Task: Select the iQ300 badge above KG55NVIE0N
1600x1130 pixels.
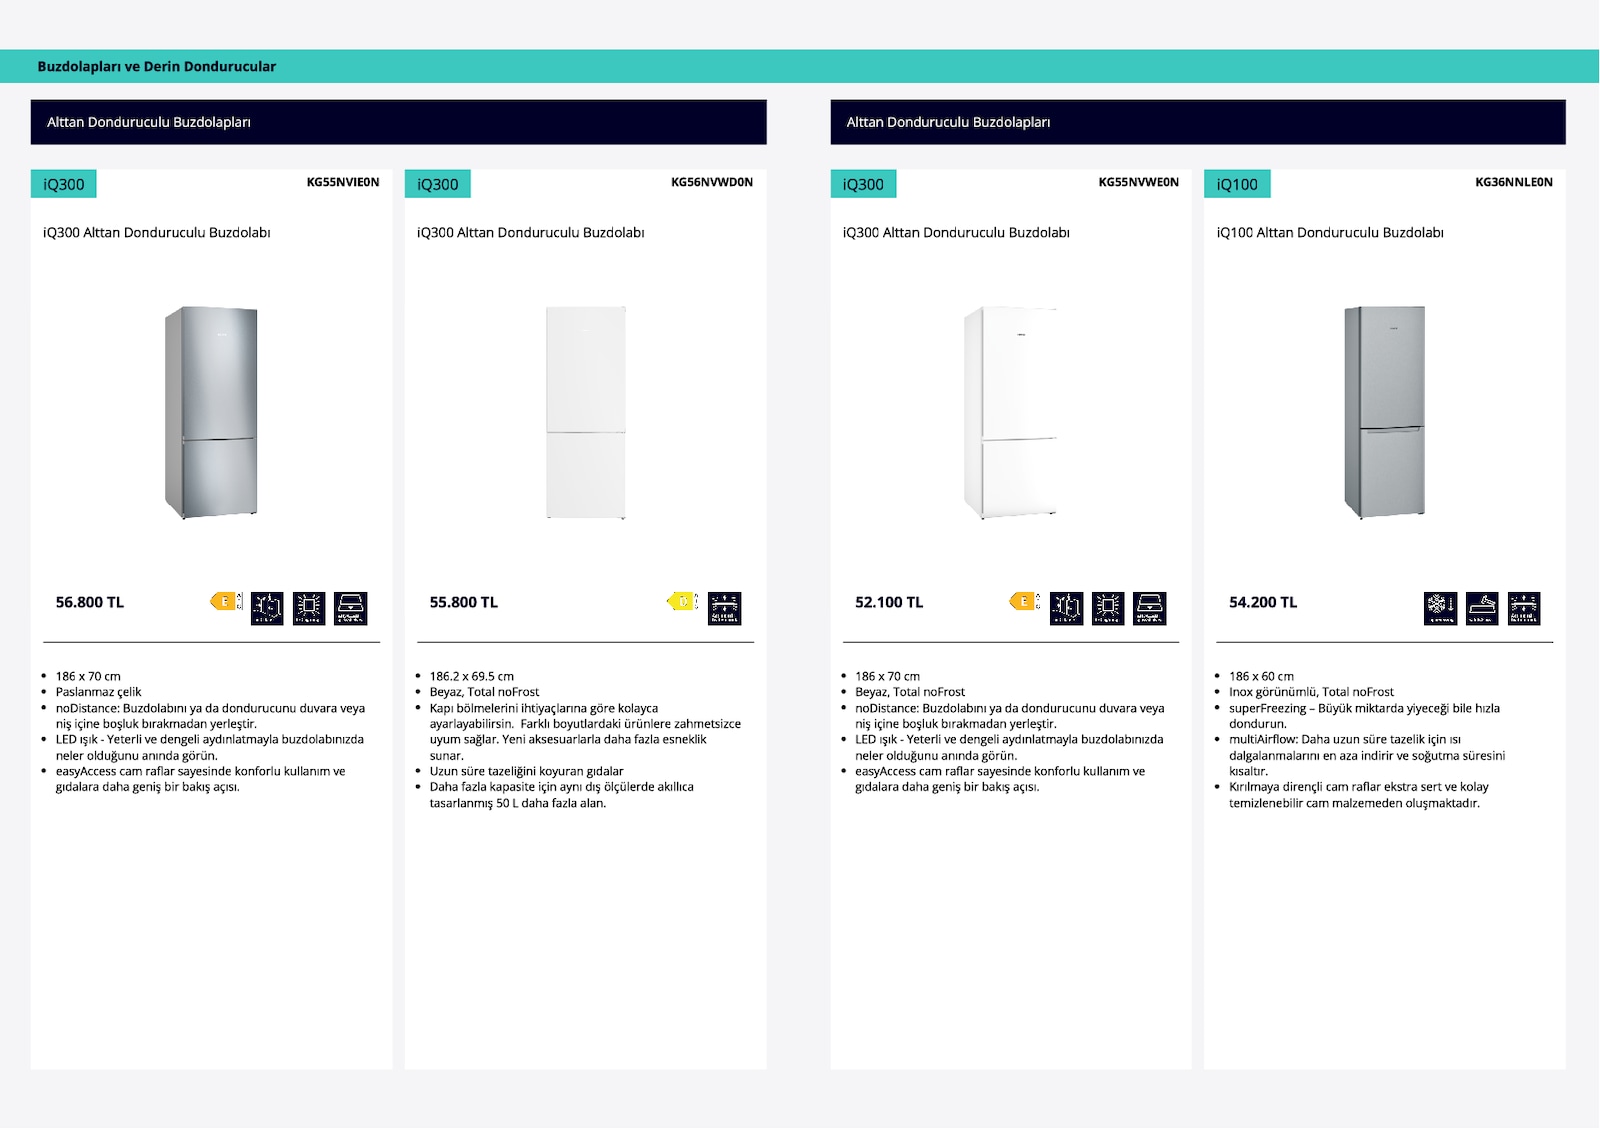Action: [x=64, y=184]
